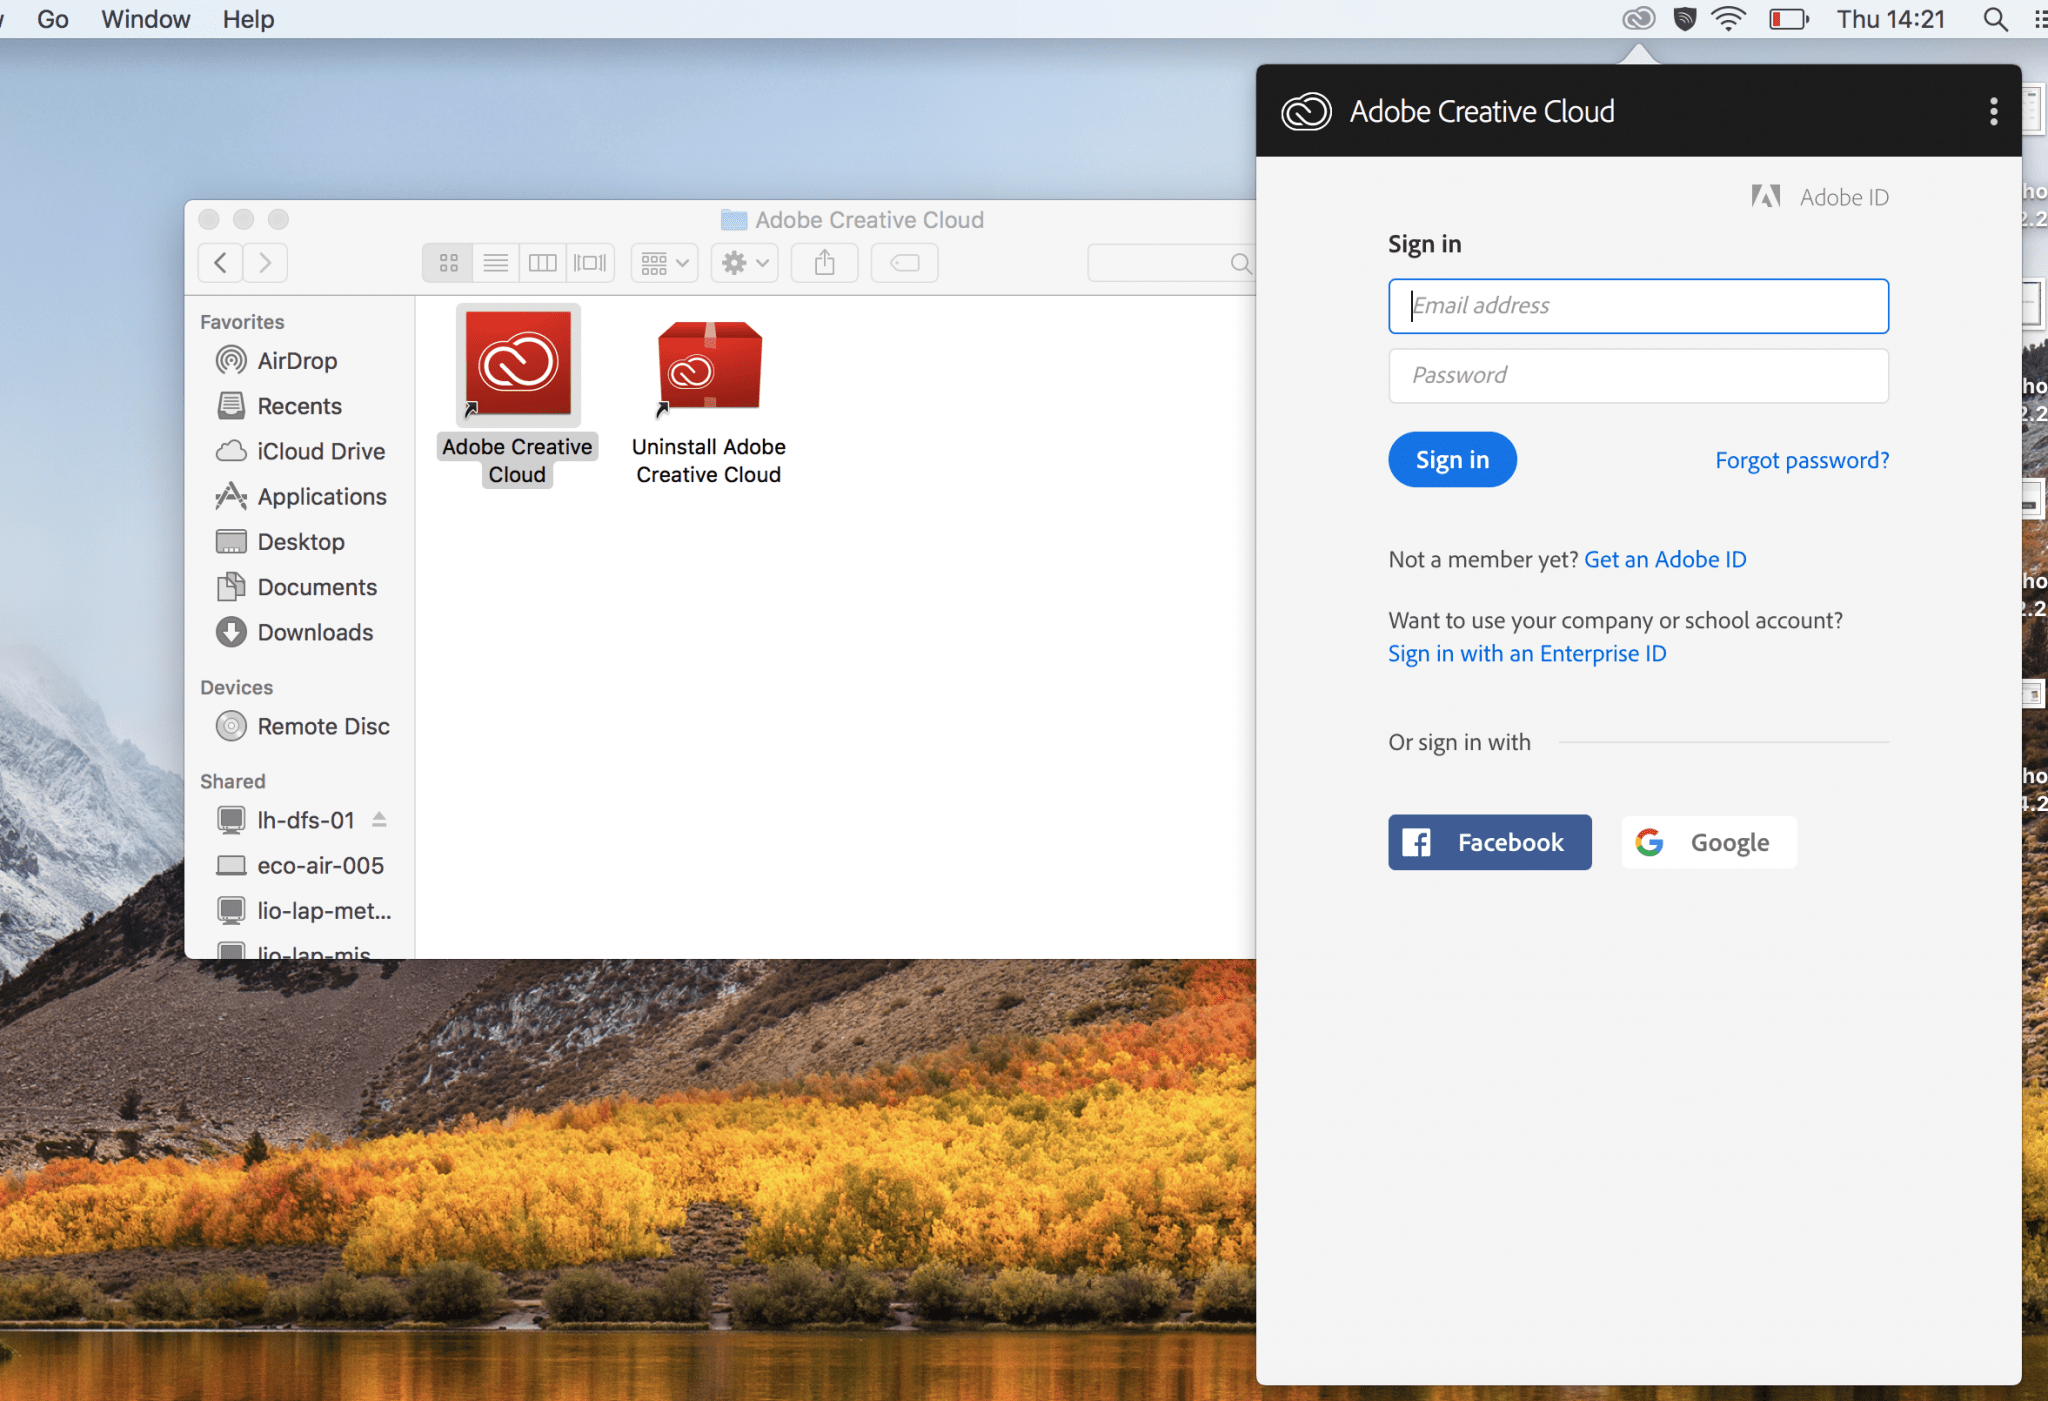Open the three-dot menu in Creative Cloud panel
This screenshot has width=2048, height=1401.
[x=1993, y=111]
